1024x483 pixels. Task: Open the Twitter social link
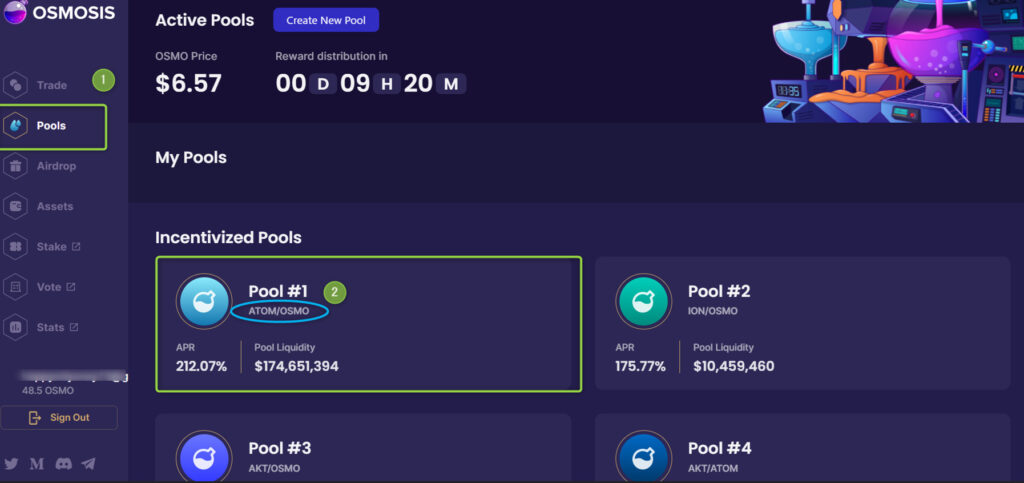coord(11,463)
